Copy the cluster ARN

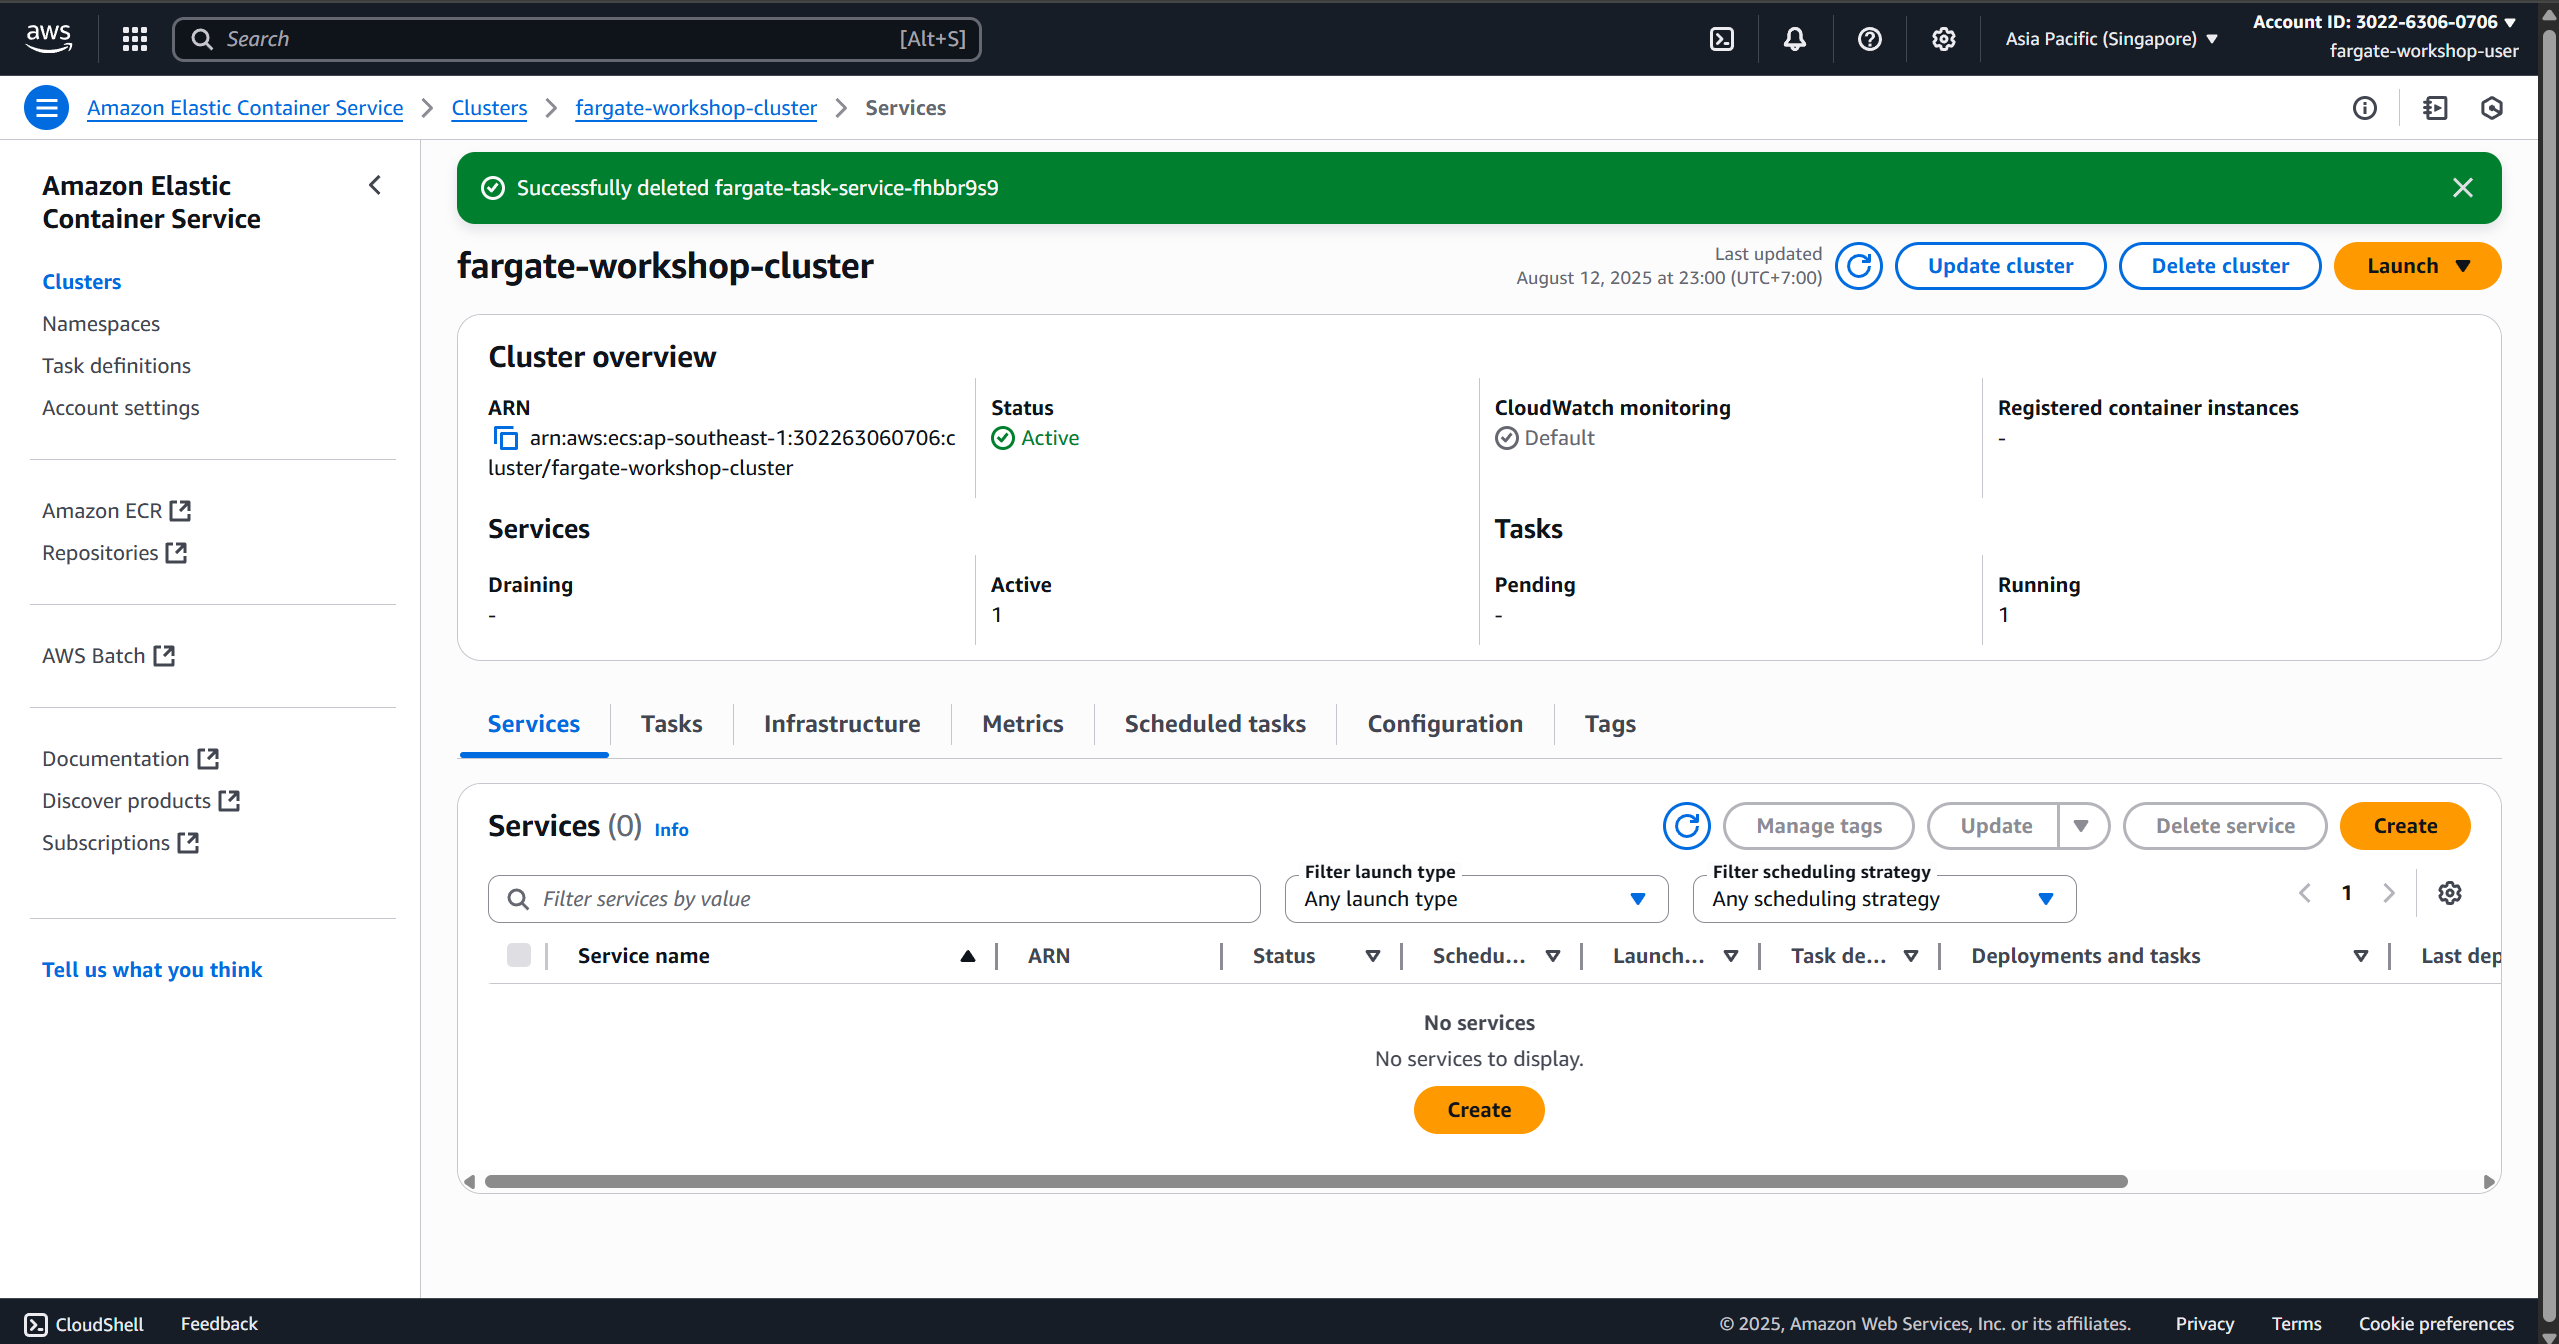click(506, 438)
